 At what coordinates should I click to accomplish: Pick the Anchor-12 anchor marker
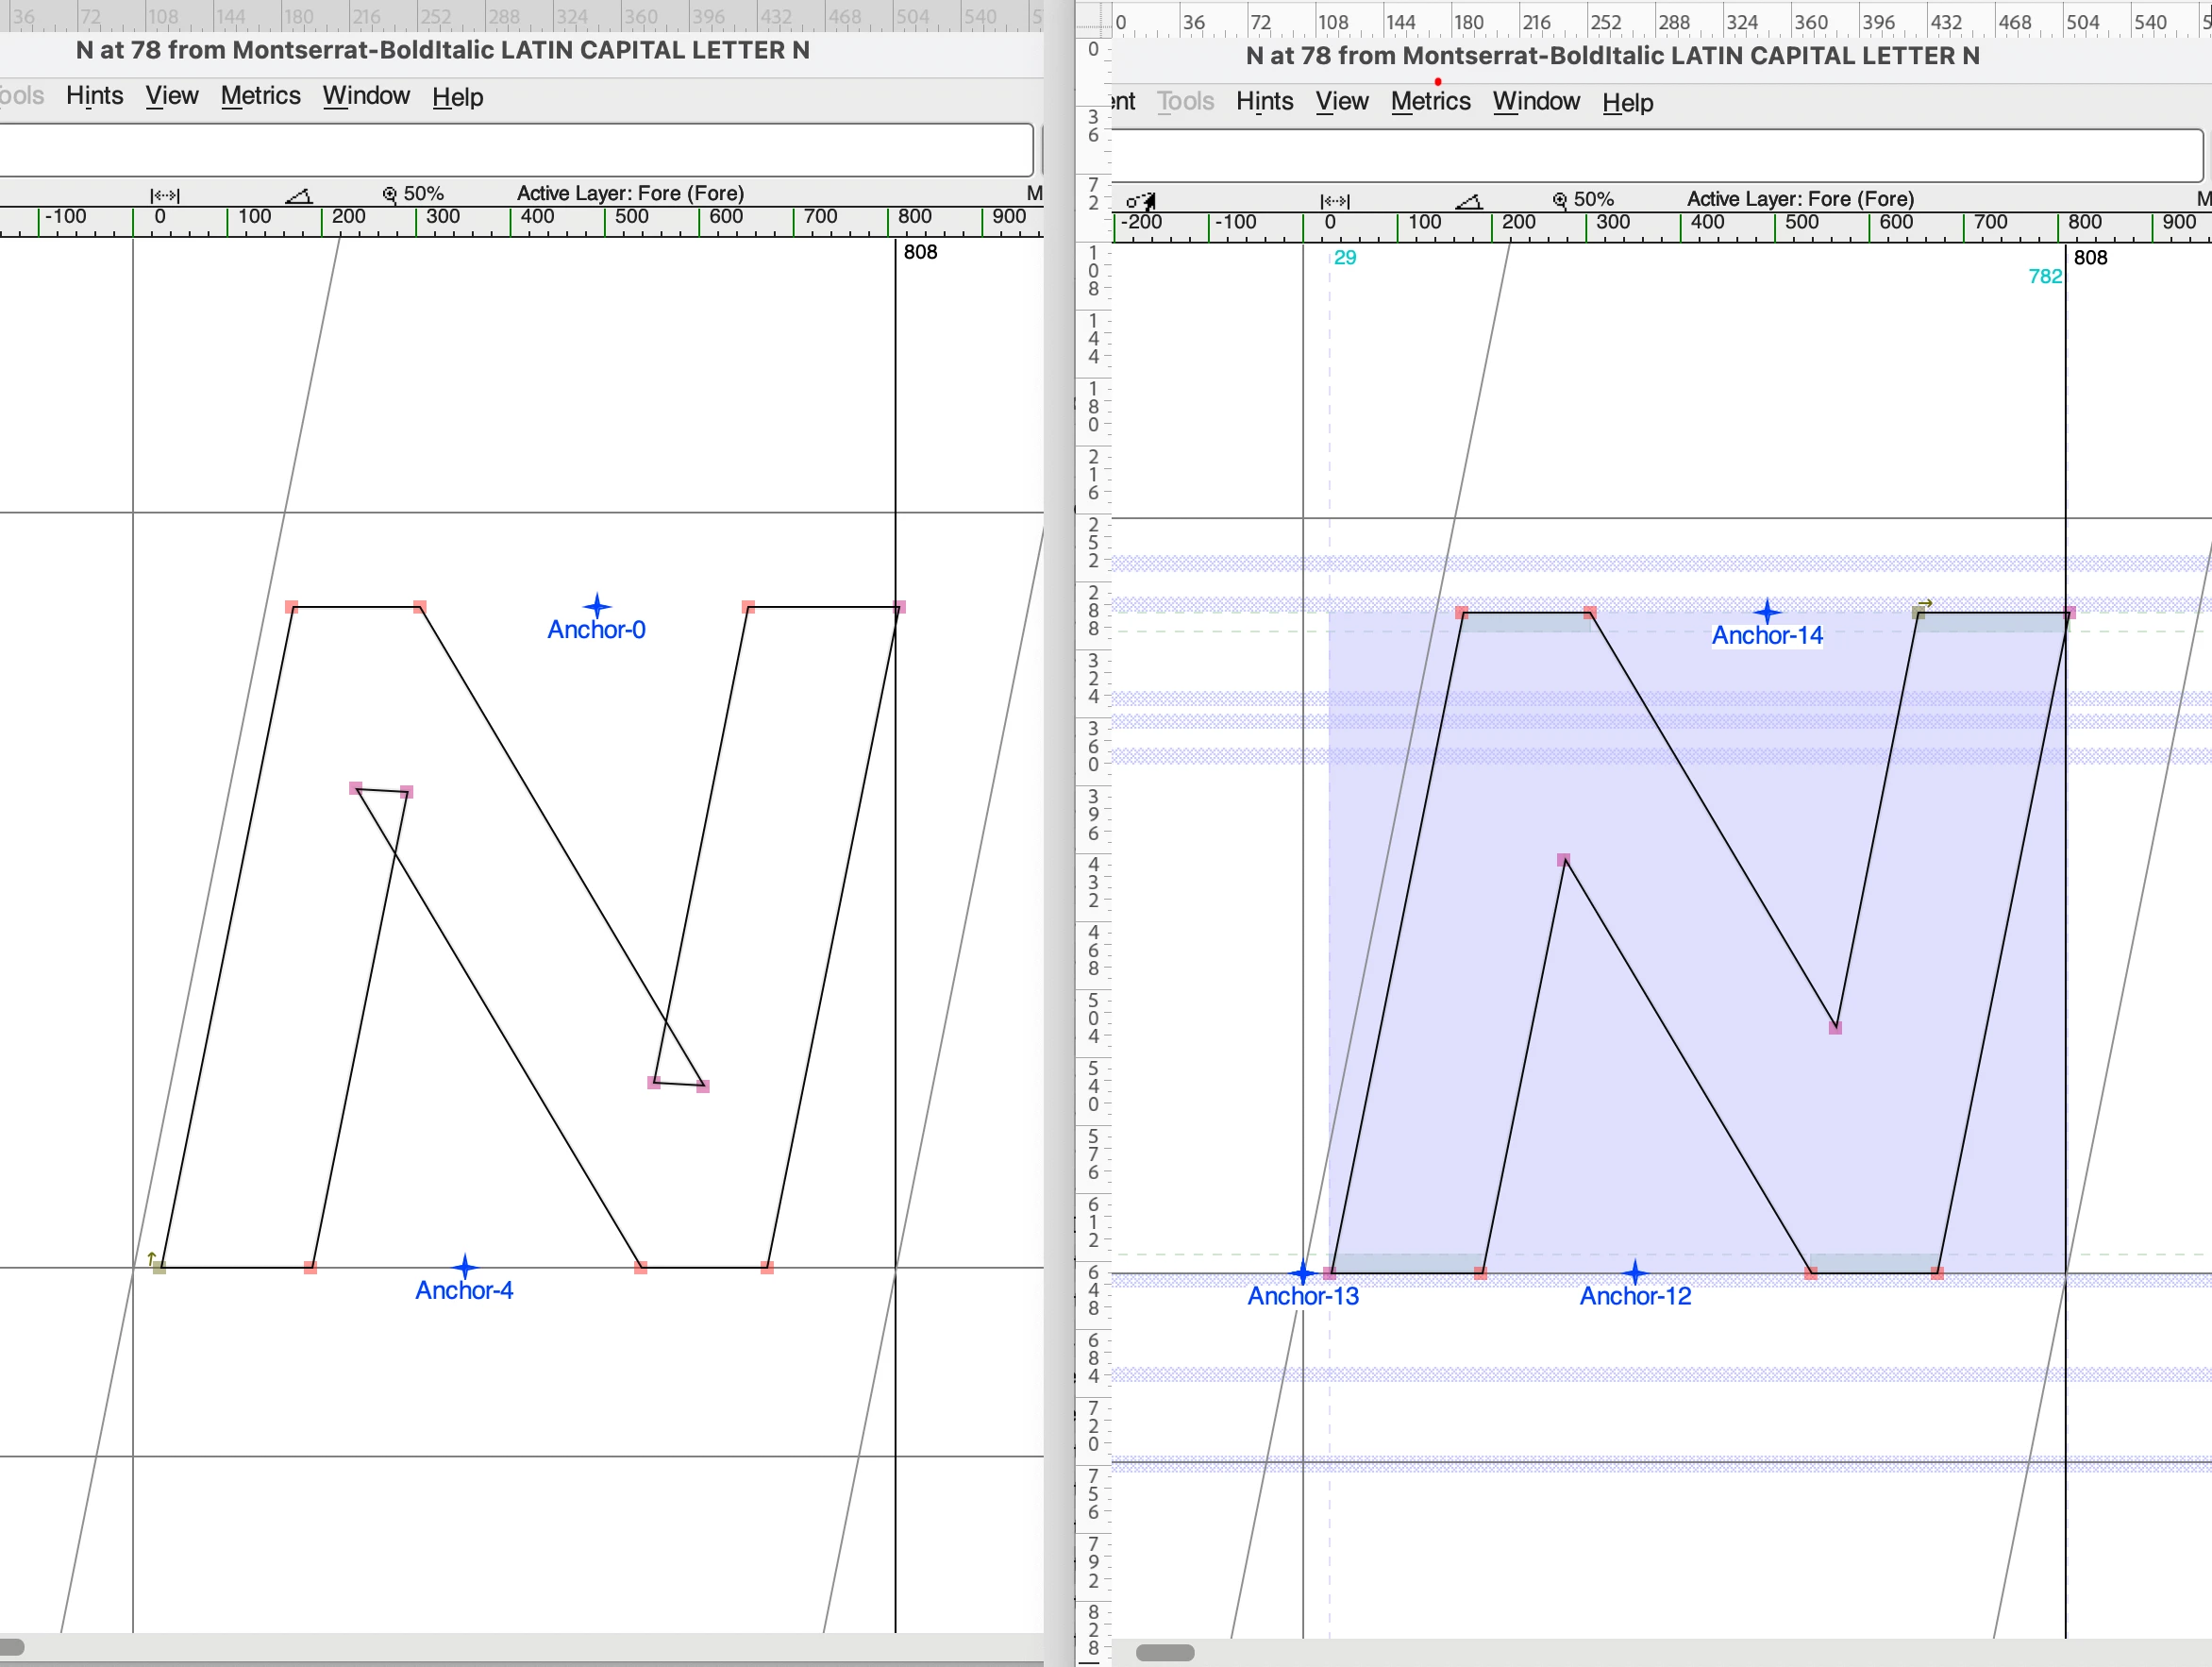tap(1634, 1272)
